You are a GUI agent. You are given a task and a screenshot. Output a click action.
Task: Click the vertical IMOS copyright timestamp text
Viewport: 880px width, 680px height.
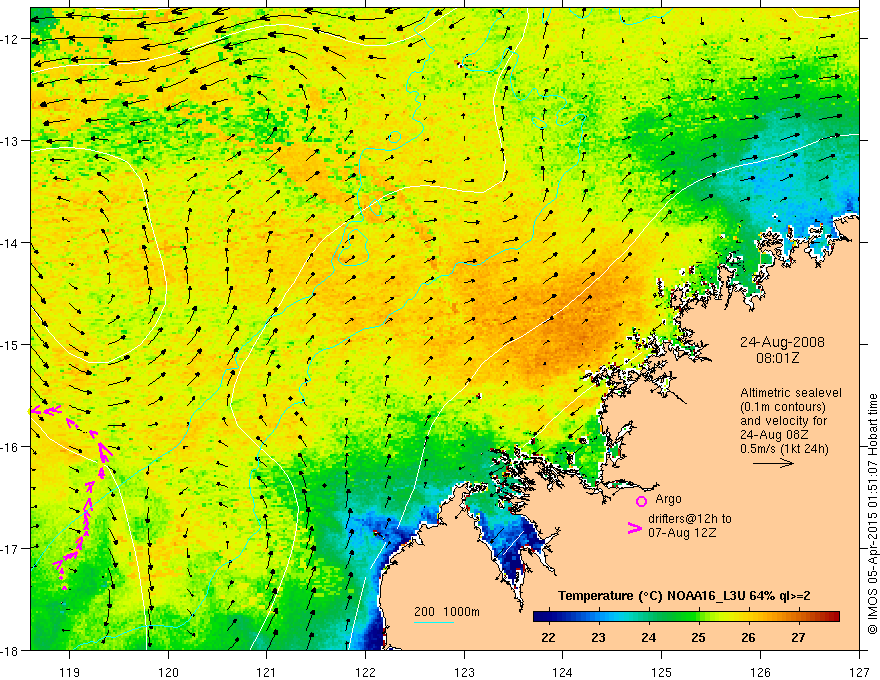click(x=872, y=514)
